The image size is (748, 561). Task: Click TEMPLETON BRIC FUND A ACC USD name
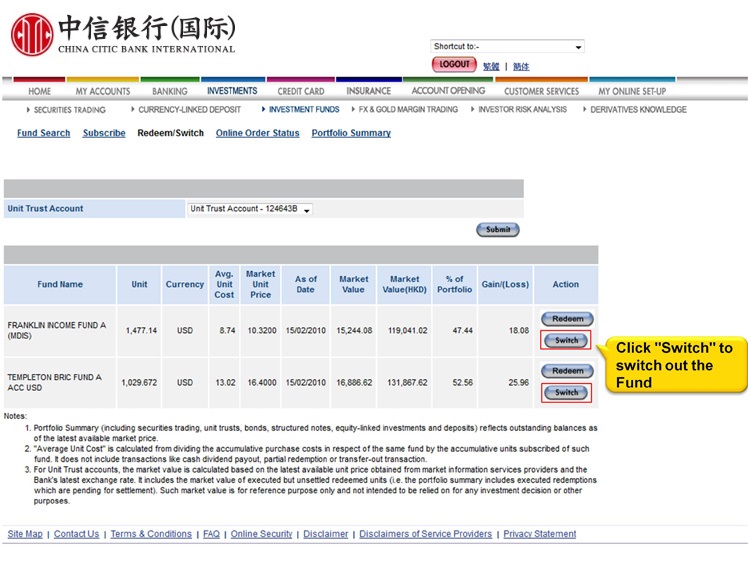(54, 383)
